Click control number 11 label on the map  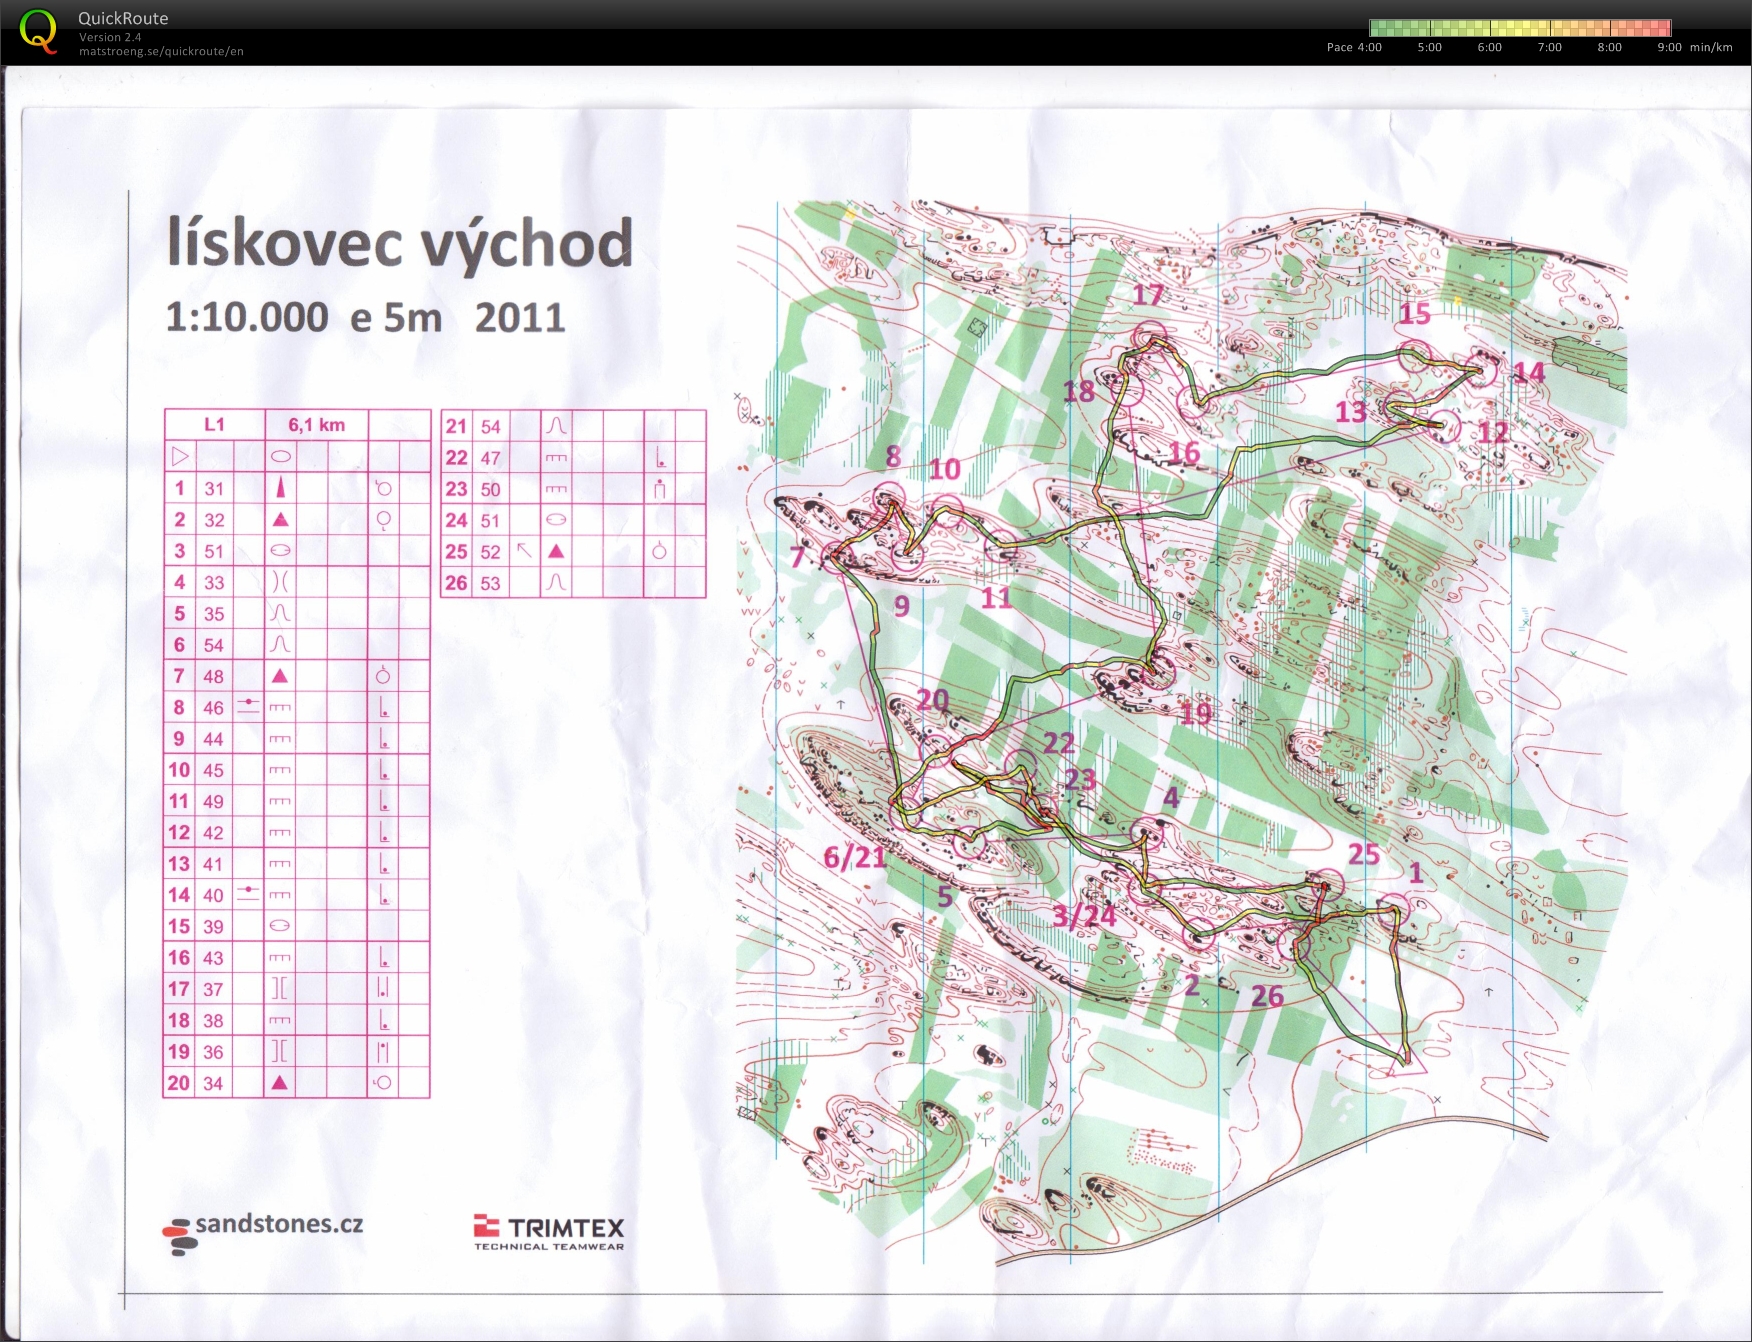pos(996,598)
